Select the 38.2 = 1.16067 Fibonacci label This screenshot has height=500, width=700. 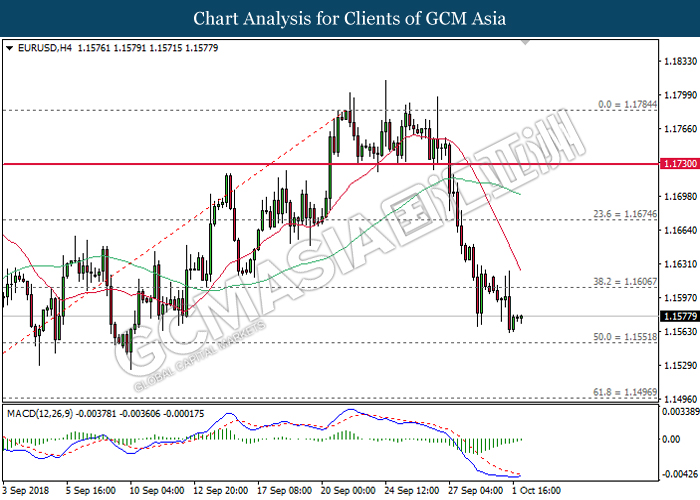pyautogui.click(x=625, y=282)
